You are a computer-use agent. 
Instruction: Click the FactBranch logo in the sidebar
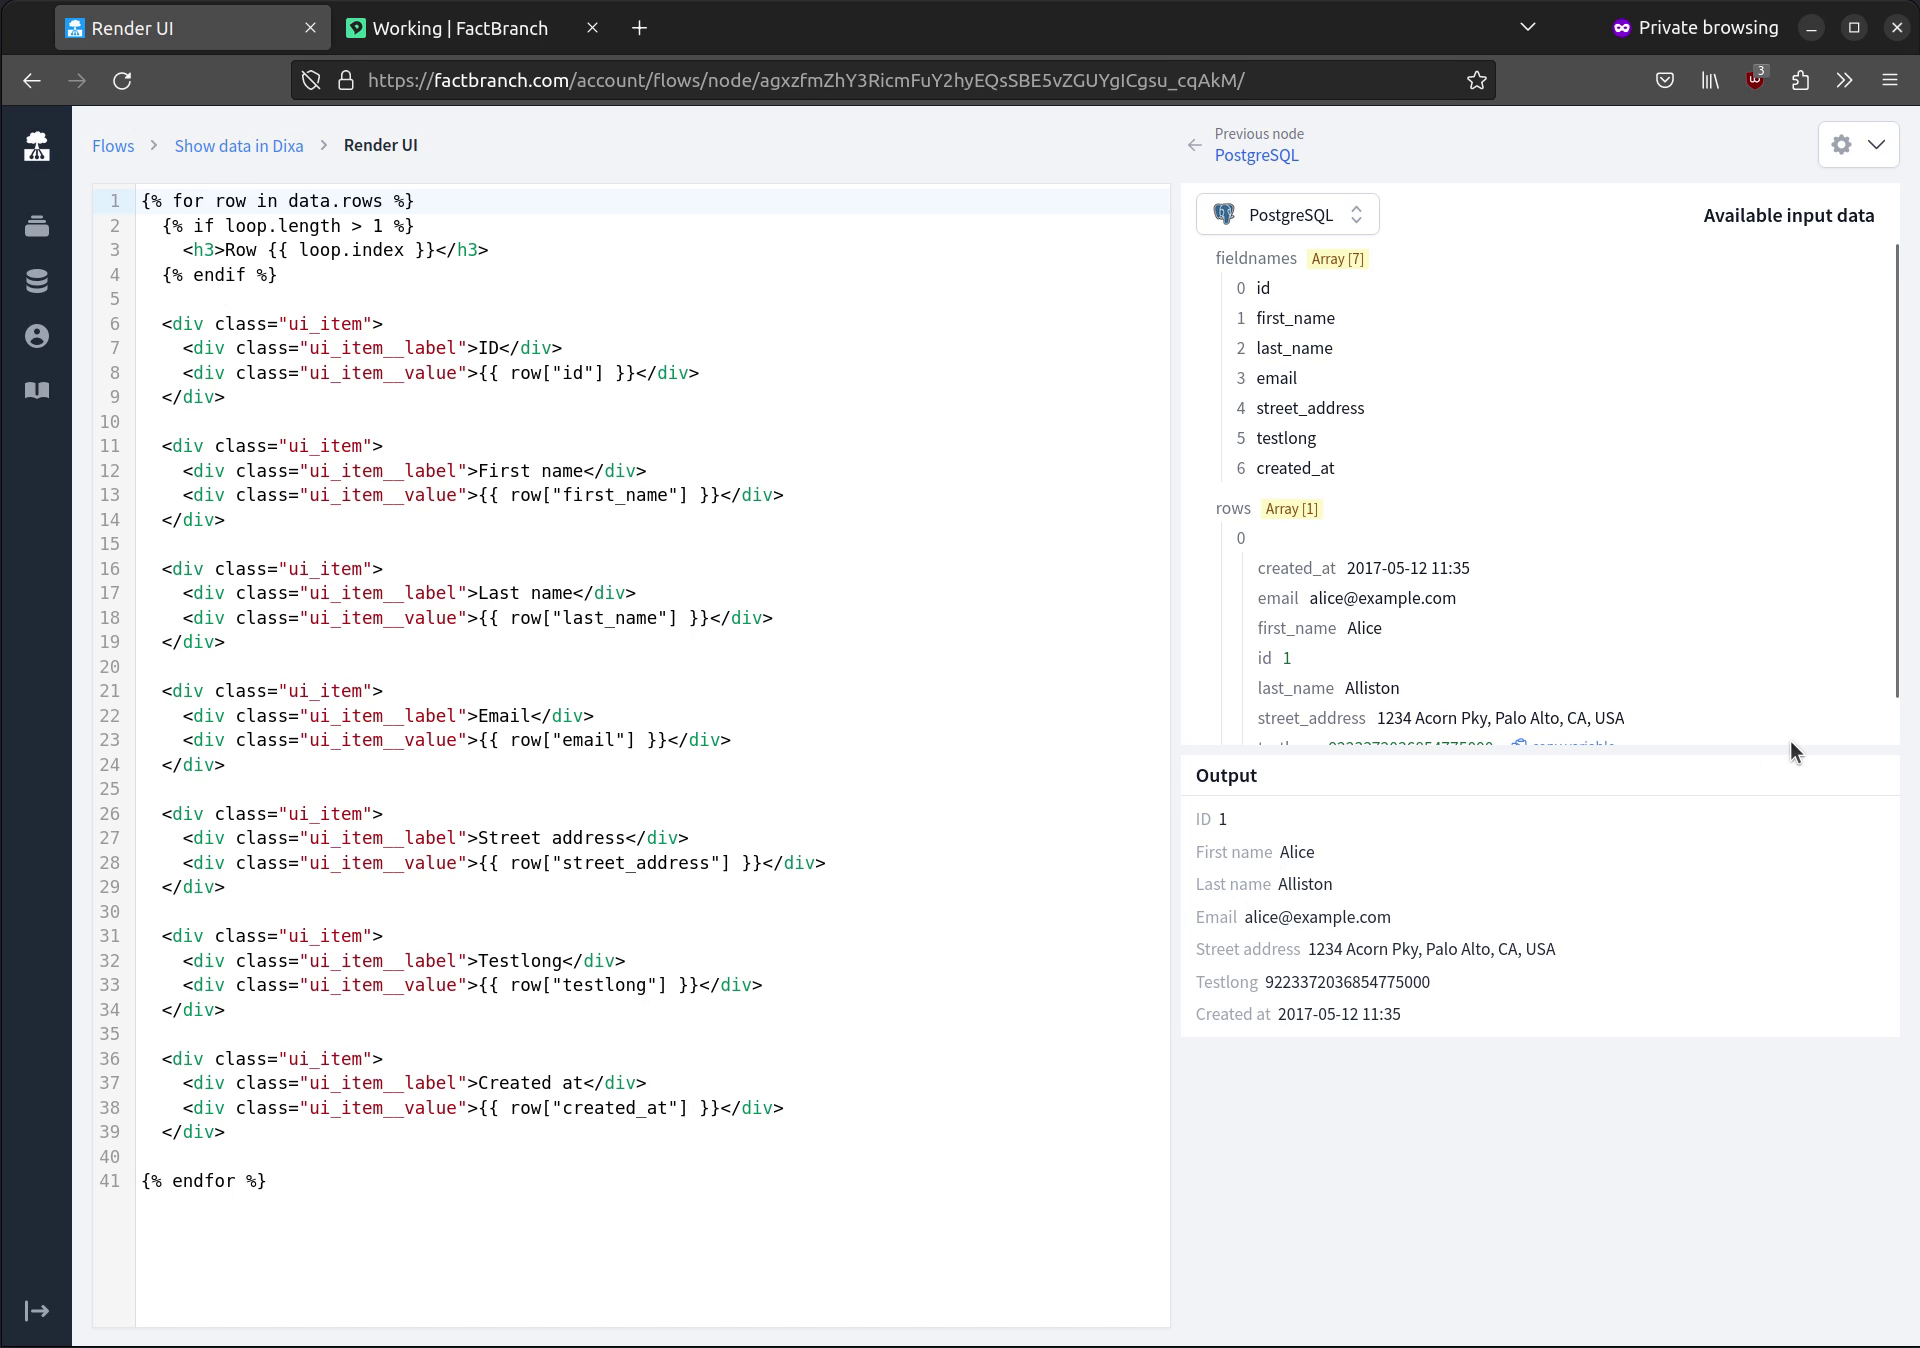(37, 146)
